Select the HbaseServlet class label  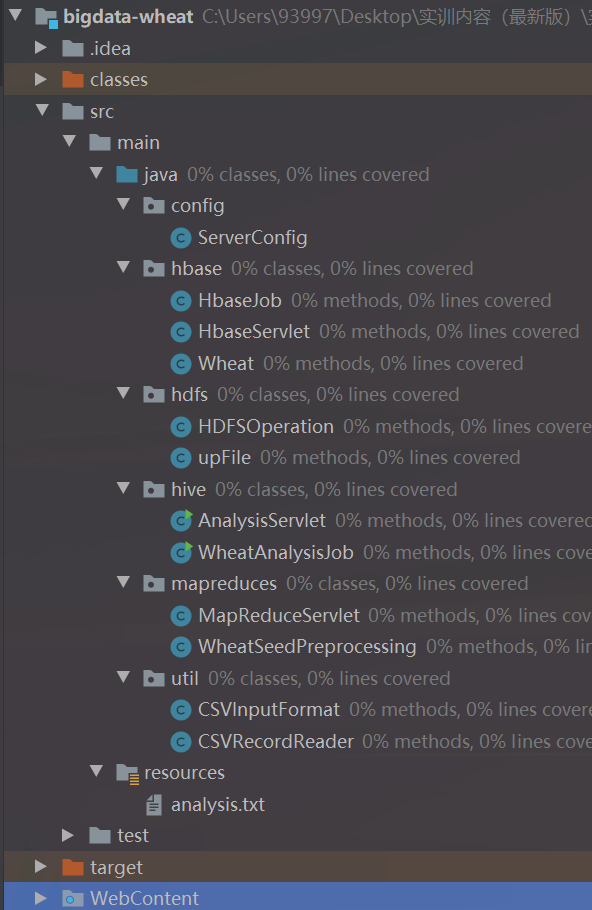254,331
